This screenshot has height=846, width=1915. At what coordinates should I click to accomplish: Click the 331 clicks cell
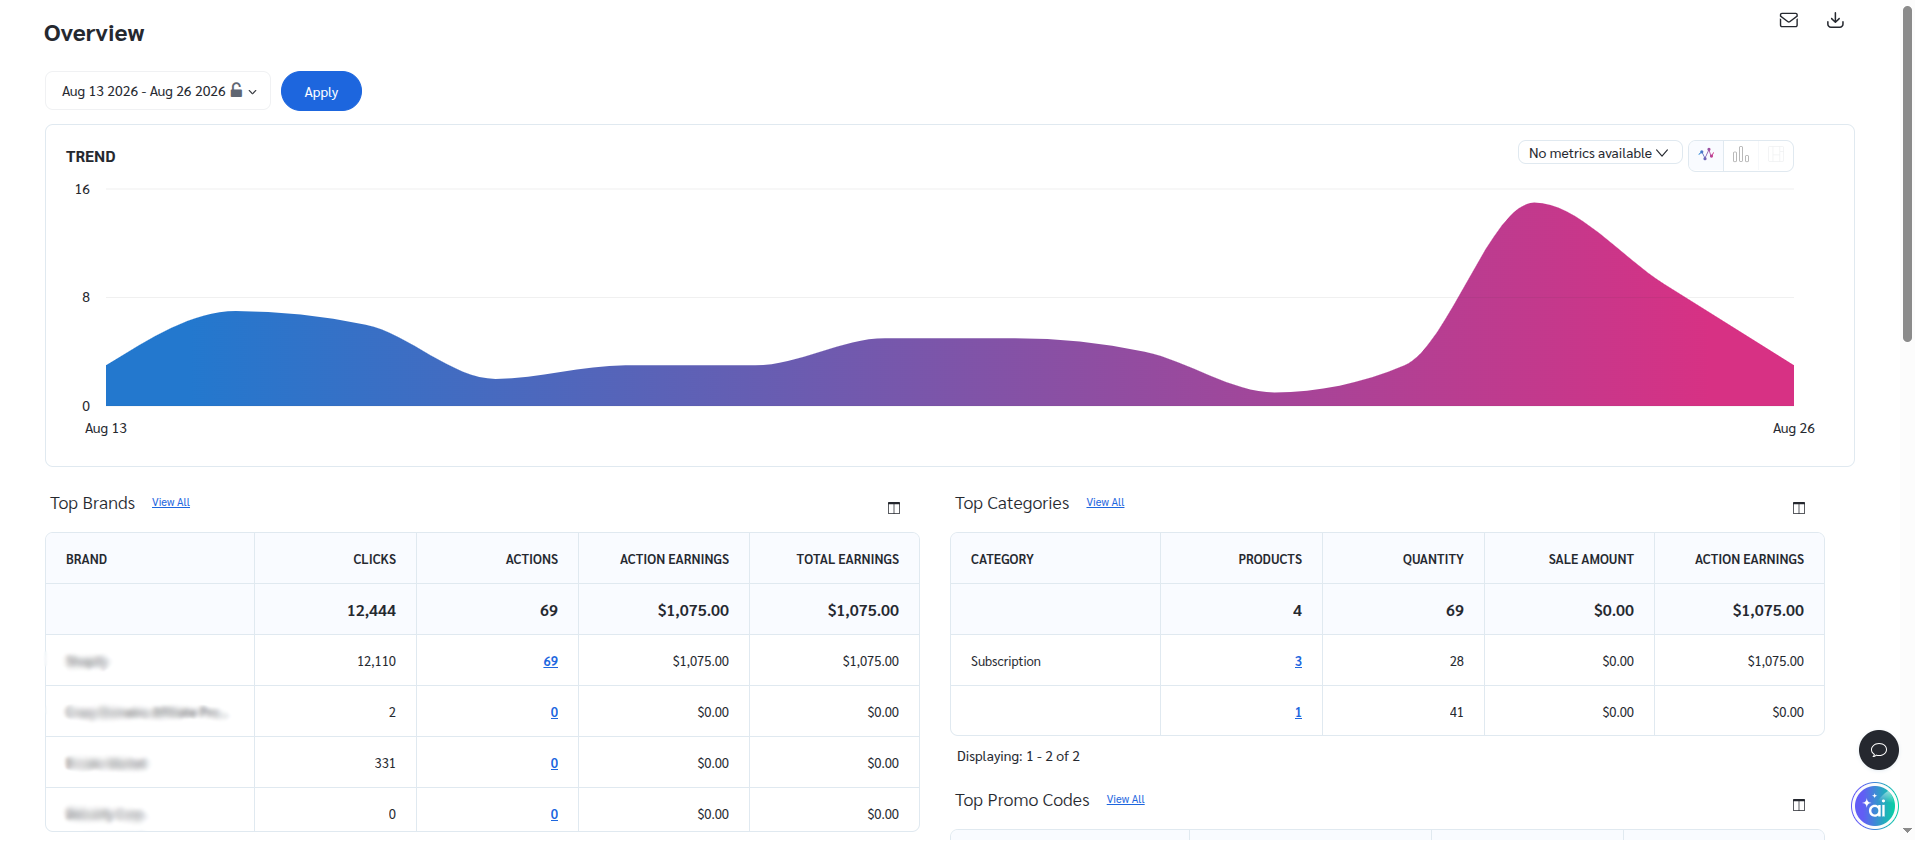coord(385,763)
